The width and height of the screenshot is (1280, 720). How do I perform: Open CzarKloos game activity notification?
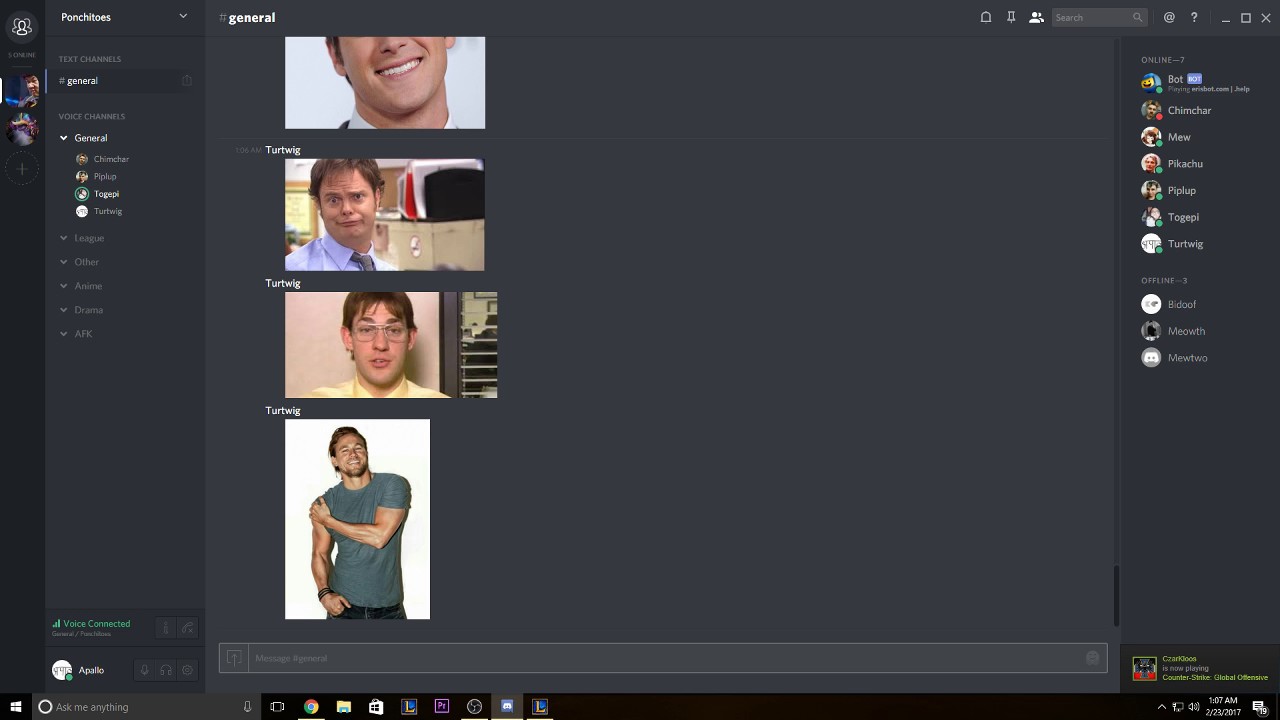(1200, 669)
